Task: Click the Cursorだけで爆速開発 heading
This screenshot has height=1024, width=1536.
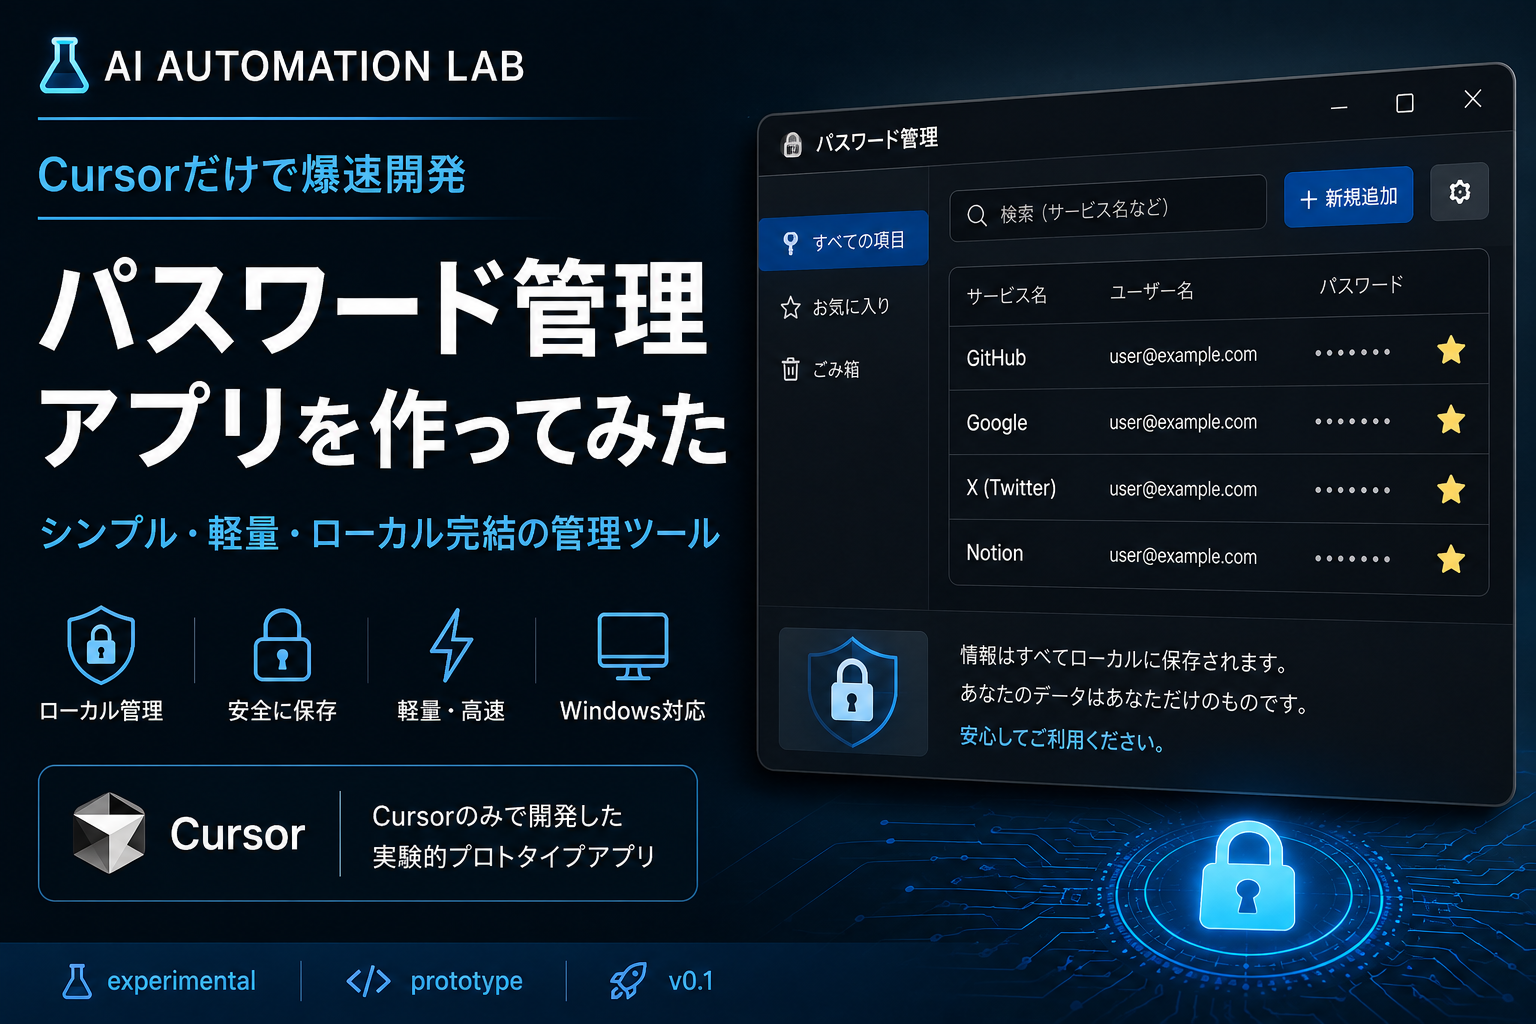Action: point(252,175)
